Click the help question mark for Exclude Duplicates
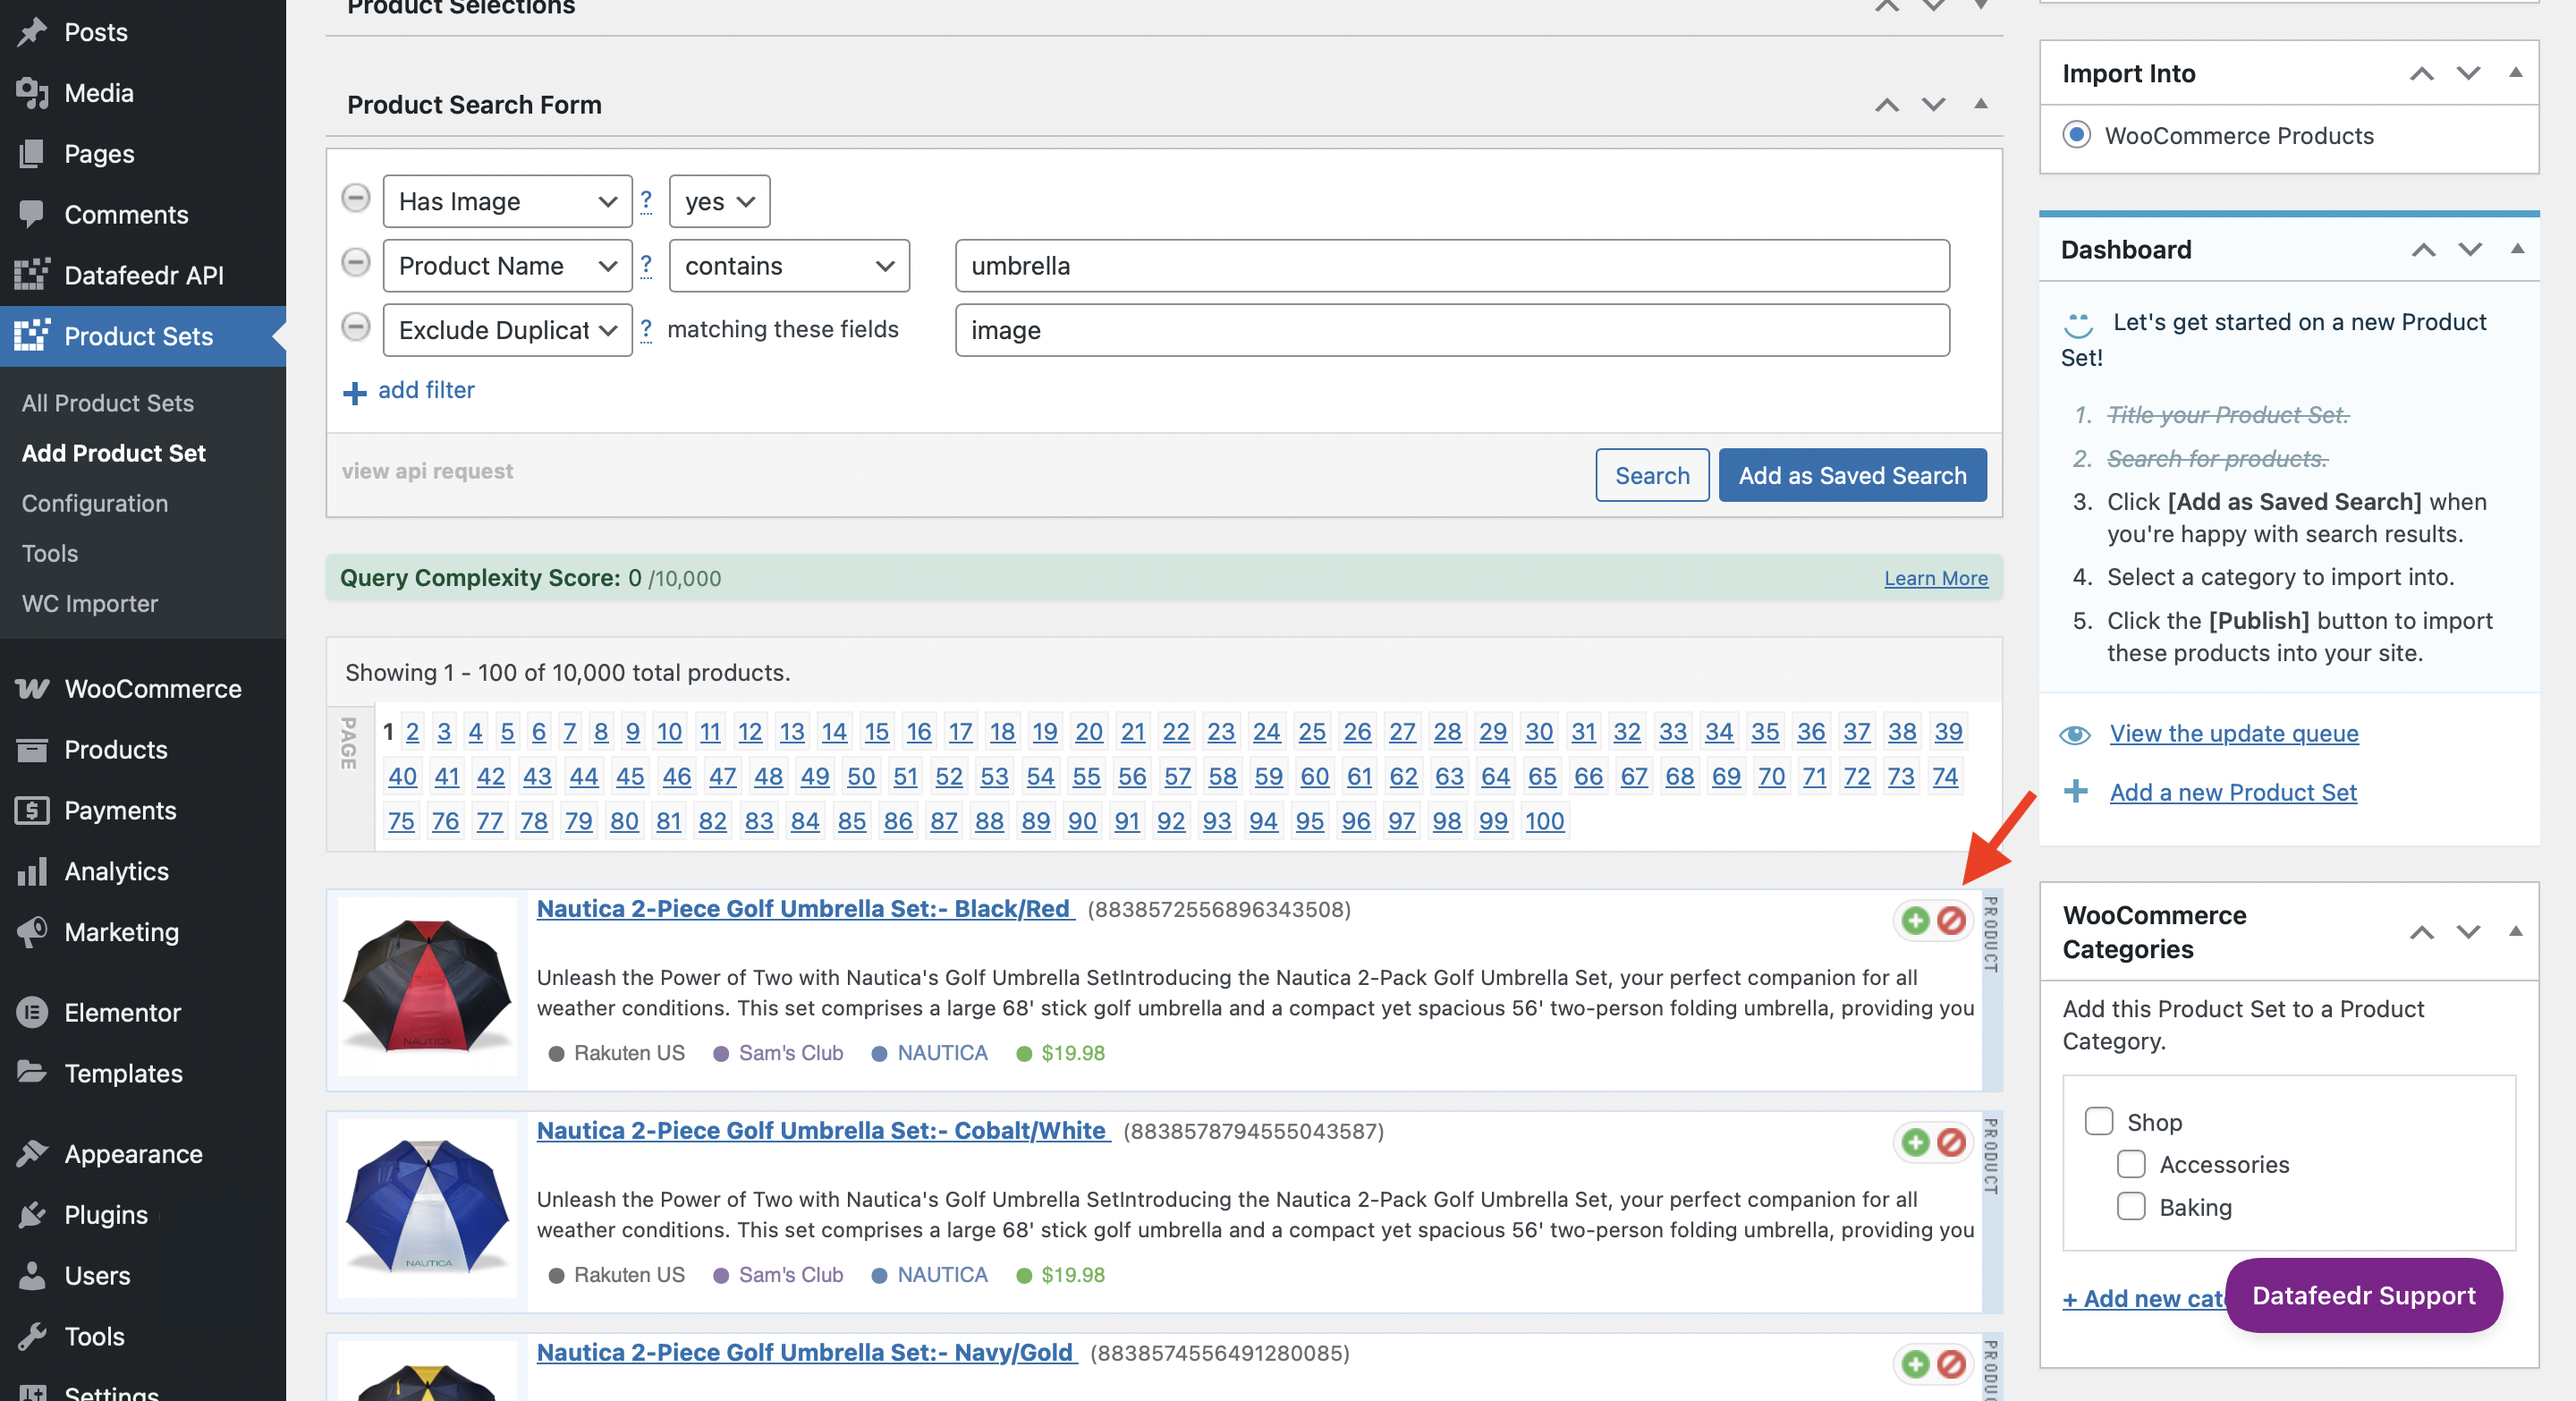Screen dimensions: 2576x1401 (x=646, y=329)
